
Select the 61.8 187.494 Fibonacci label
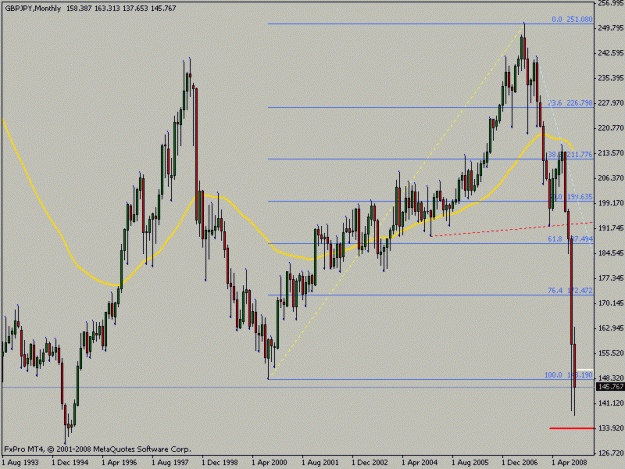[x=570, y=239]
